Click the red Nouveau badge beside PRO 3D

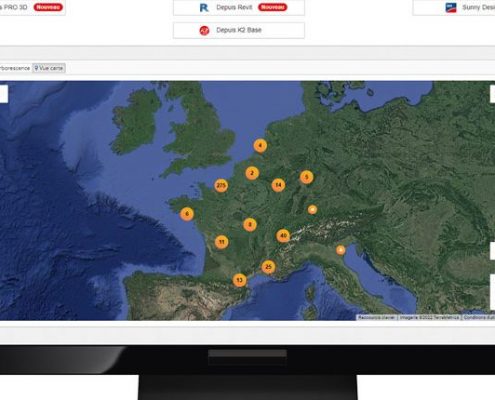click(48, 7)
